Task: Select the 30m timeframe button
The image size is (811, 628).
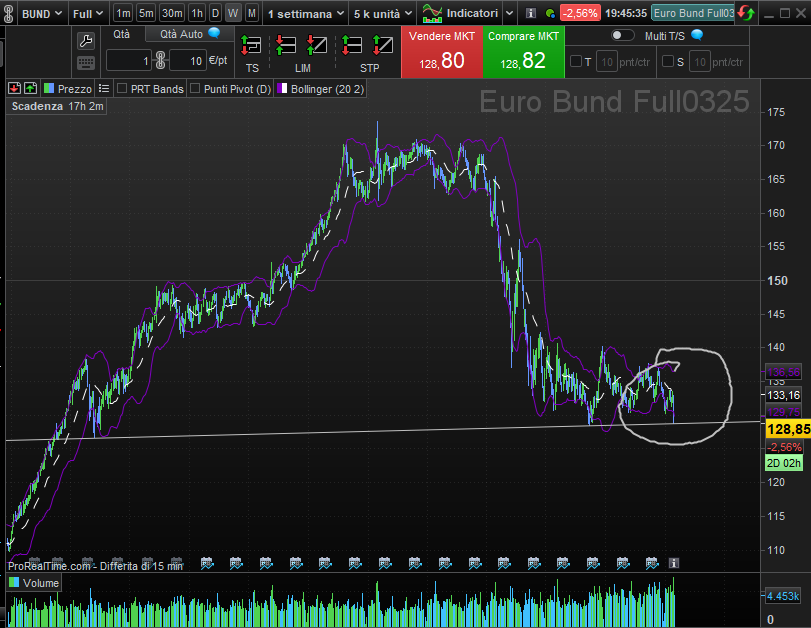Action: [172, 14]
